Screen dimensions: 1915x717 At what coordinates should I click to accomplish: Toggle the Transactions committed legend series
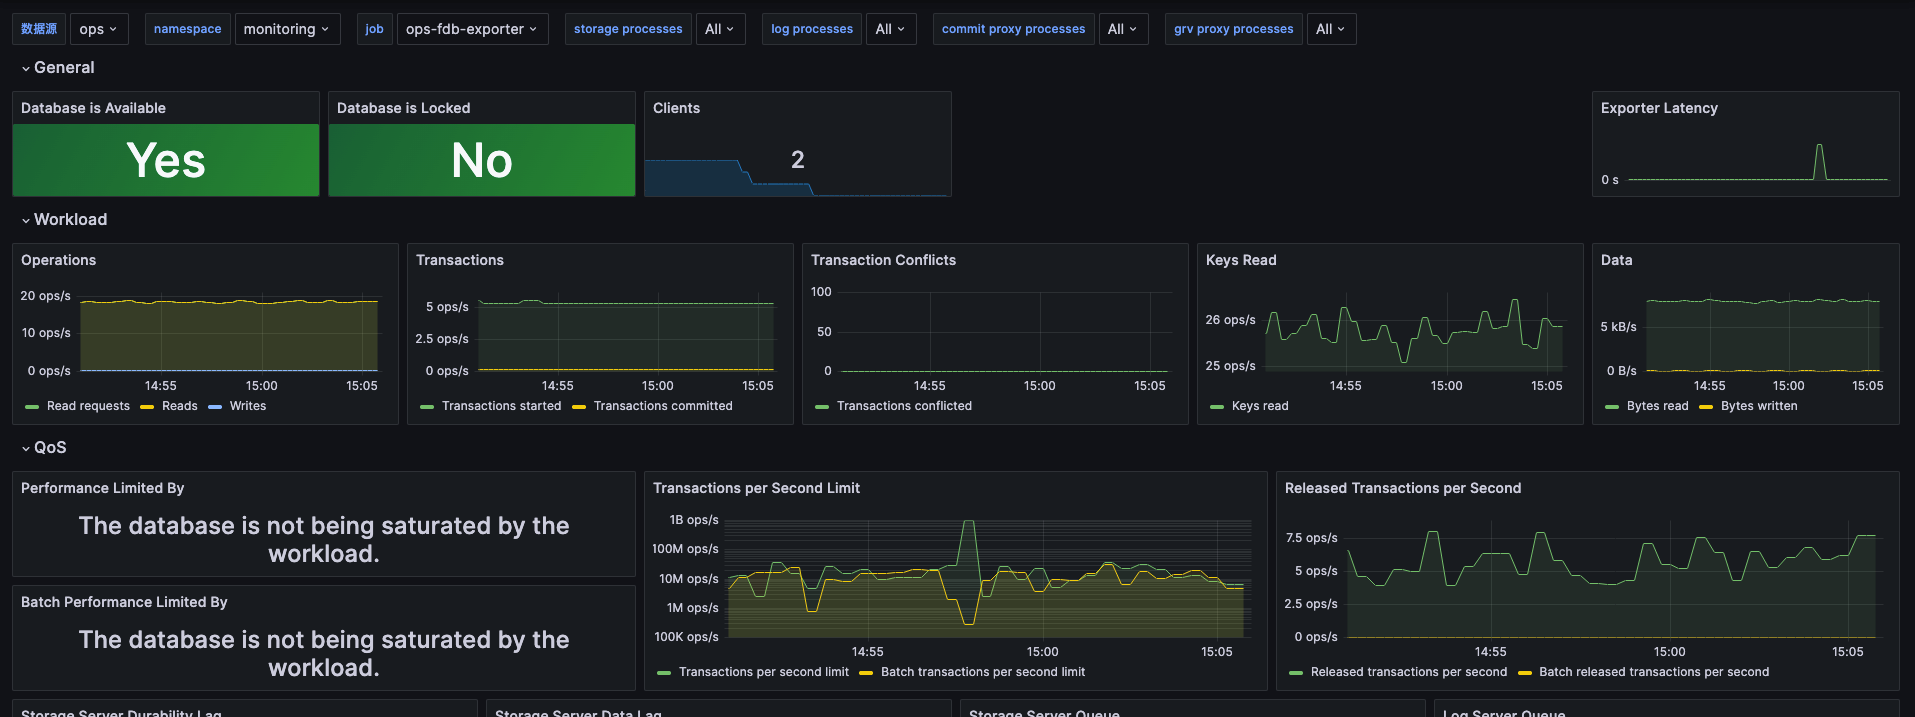click(662, 406)
